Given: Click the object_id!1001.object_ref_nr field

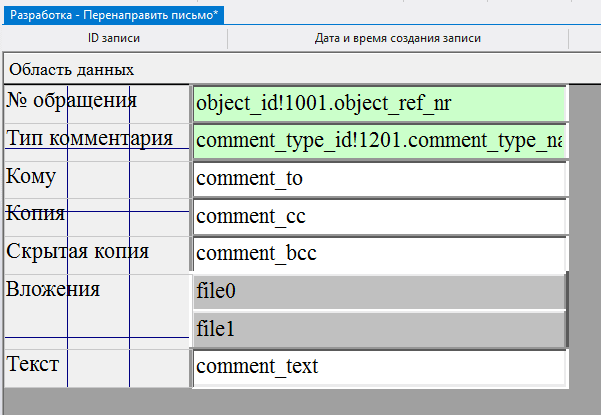Looking at the screenshot, I should [x=379, y=104].
